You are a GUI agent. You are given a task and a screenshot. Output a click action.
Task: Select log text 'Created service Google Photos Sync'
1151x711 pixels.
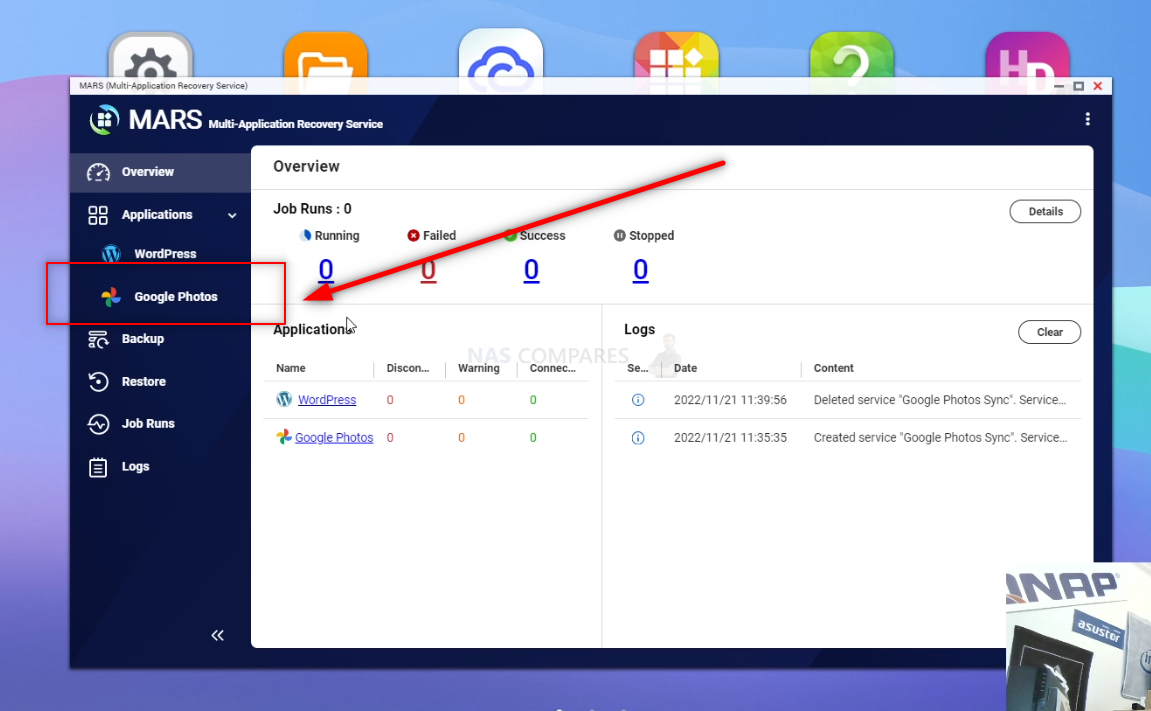point(940,437)
